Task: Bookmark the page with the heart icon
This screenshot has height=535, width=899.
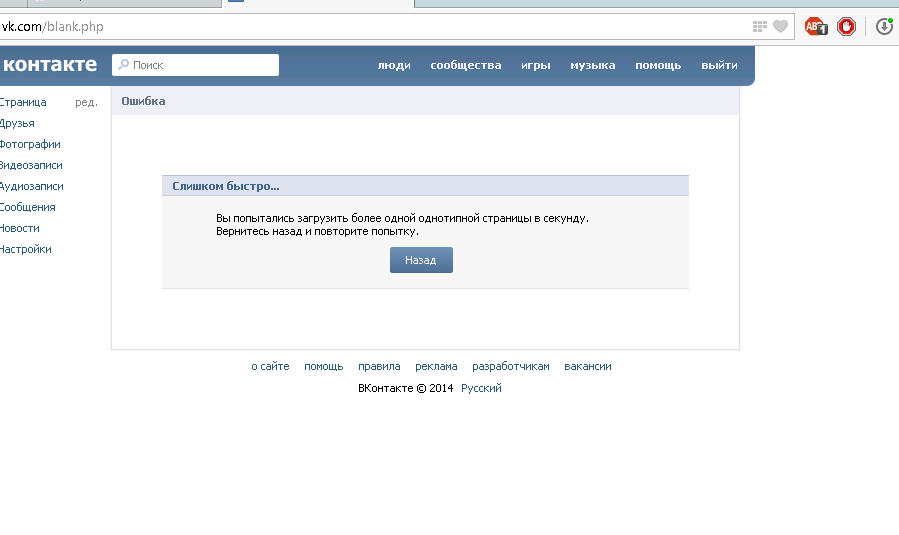Action: [x=780, y=26]
